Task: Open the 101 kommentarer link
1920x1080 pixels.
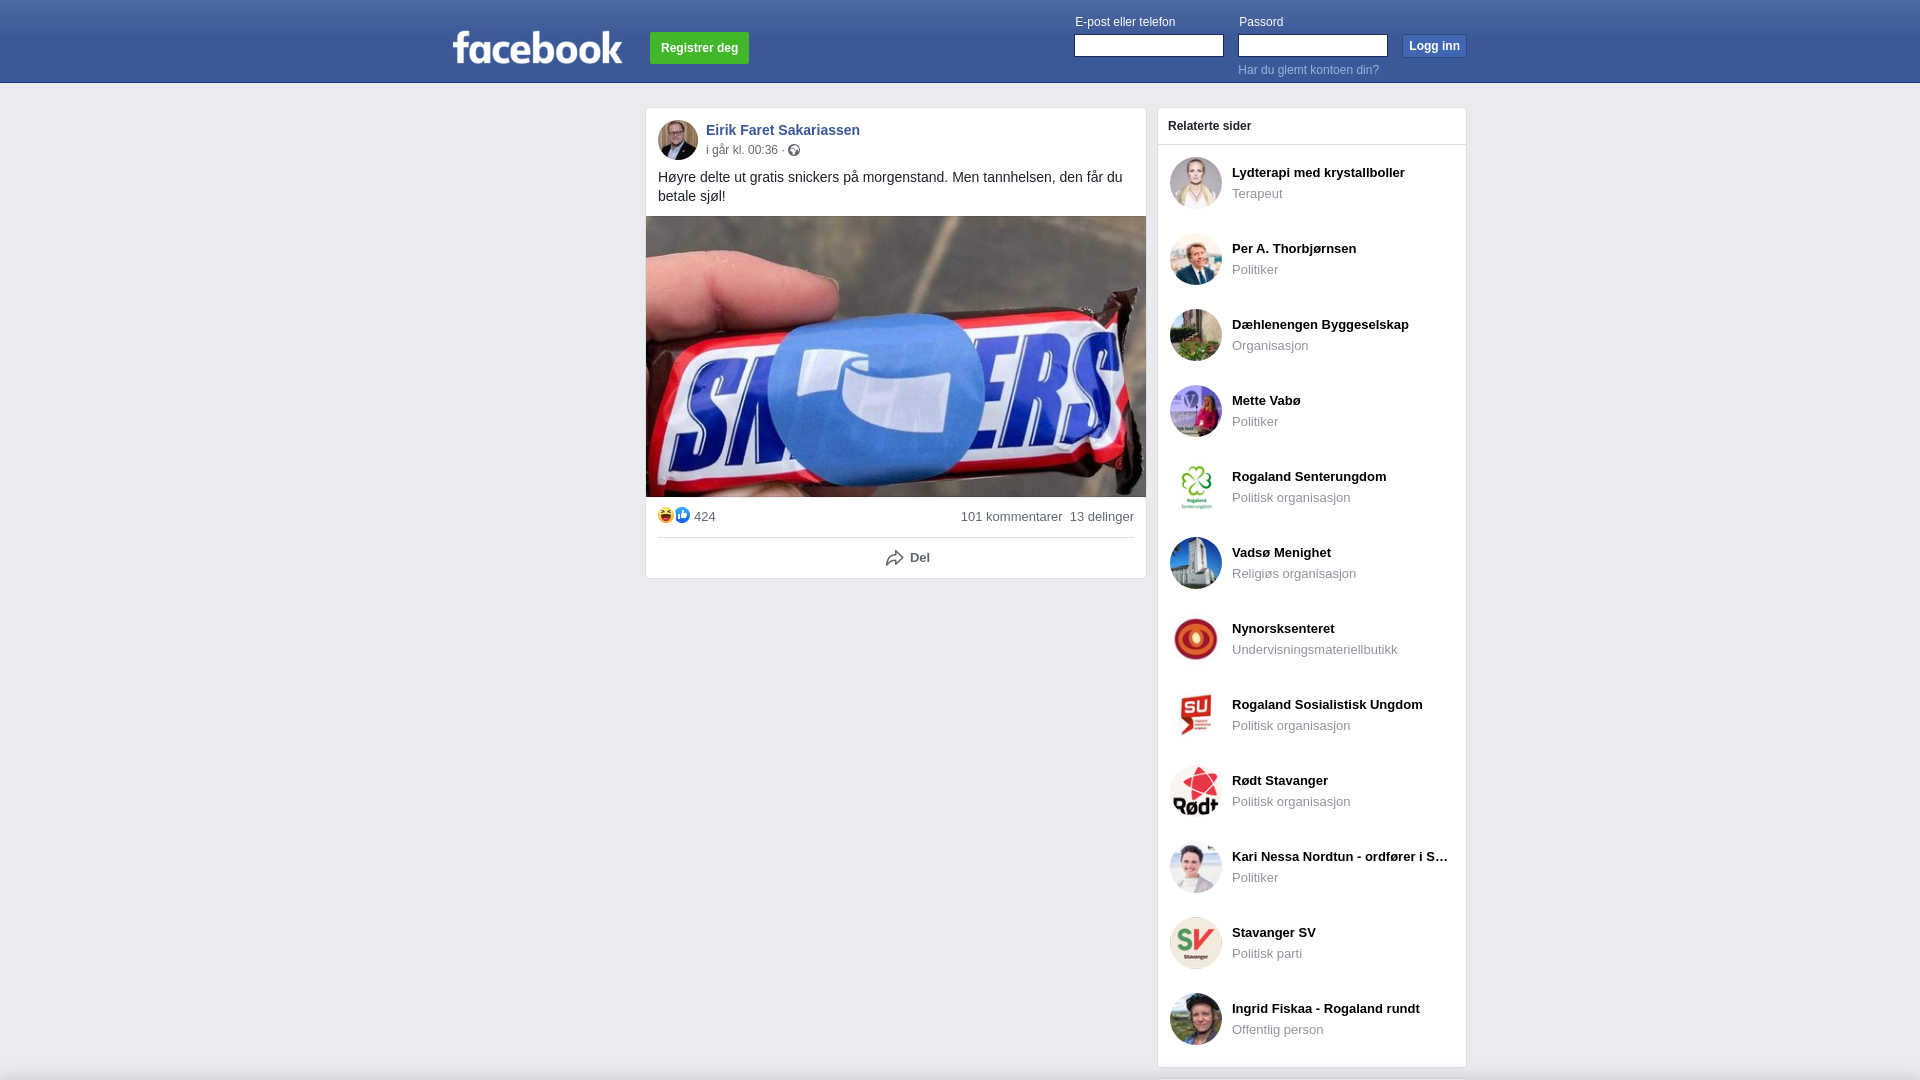Action: click(x=1011, y=517)
